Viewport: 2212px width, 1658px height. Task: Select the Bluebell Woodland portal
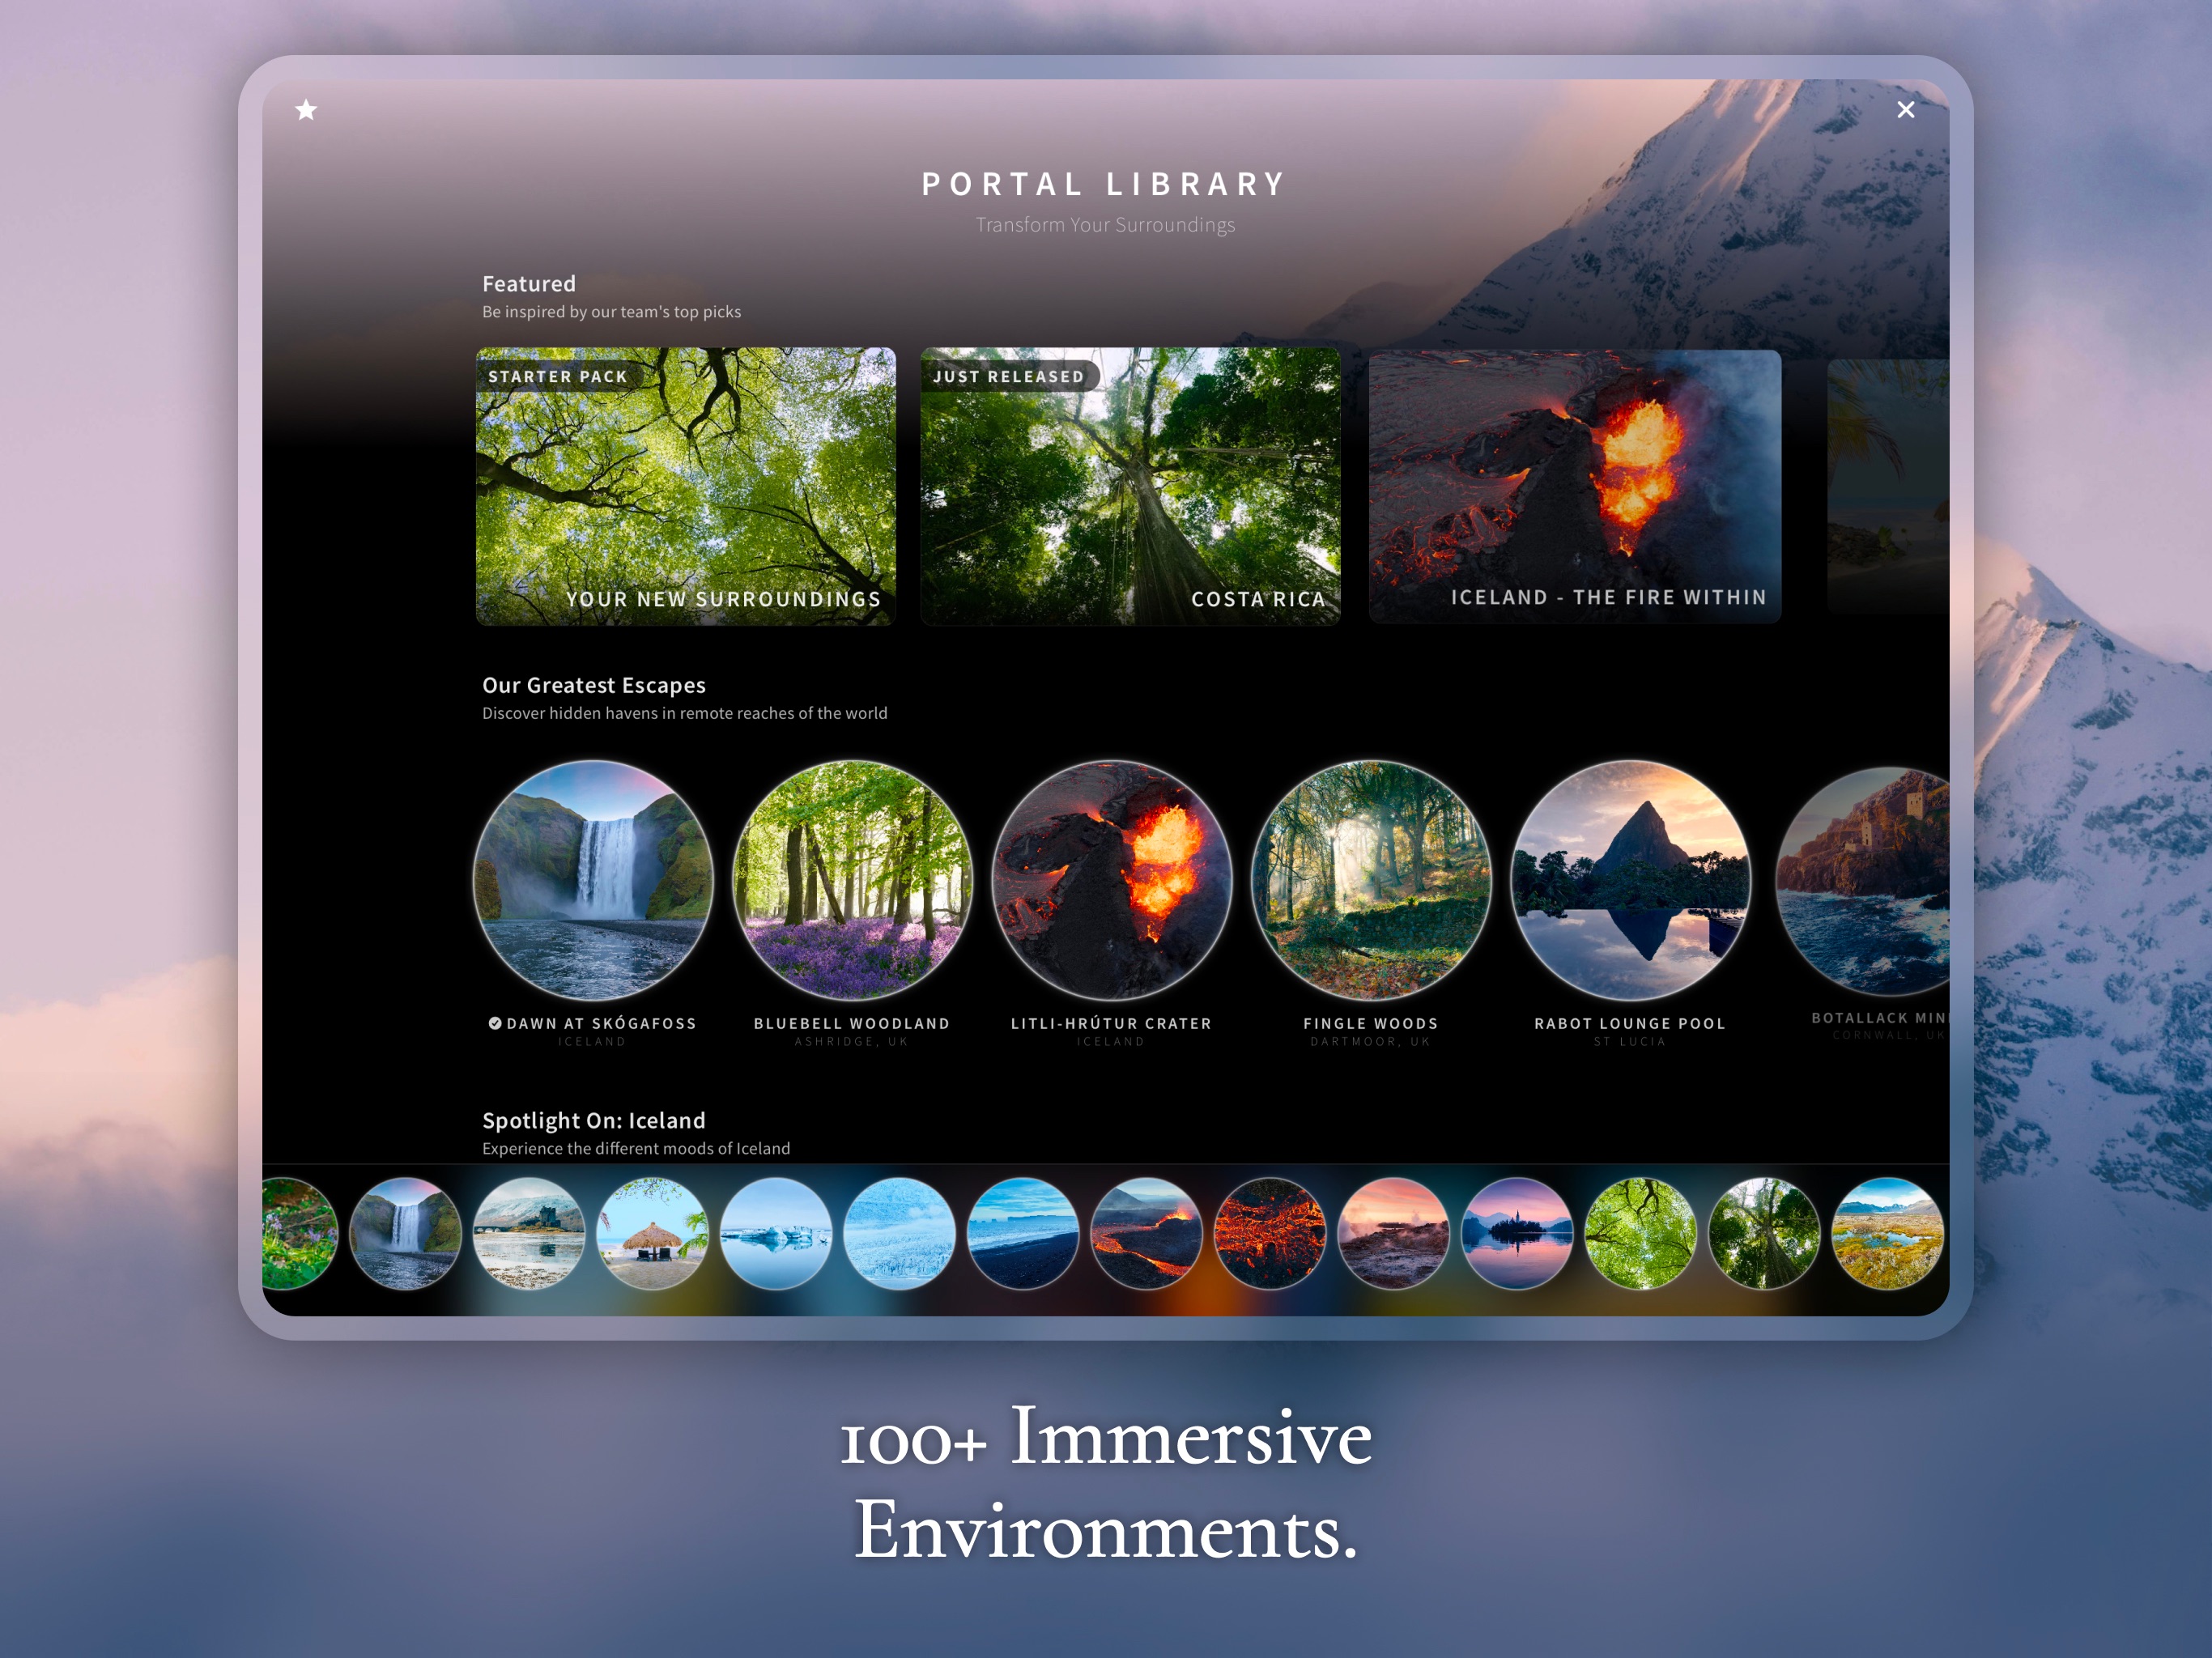852,880
